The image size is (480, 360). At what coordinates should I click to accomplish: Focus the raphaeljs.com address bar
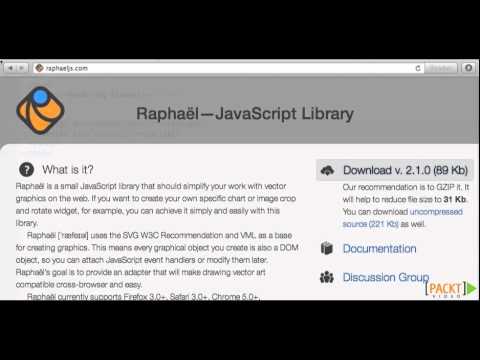coord(229,68)
